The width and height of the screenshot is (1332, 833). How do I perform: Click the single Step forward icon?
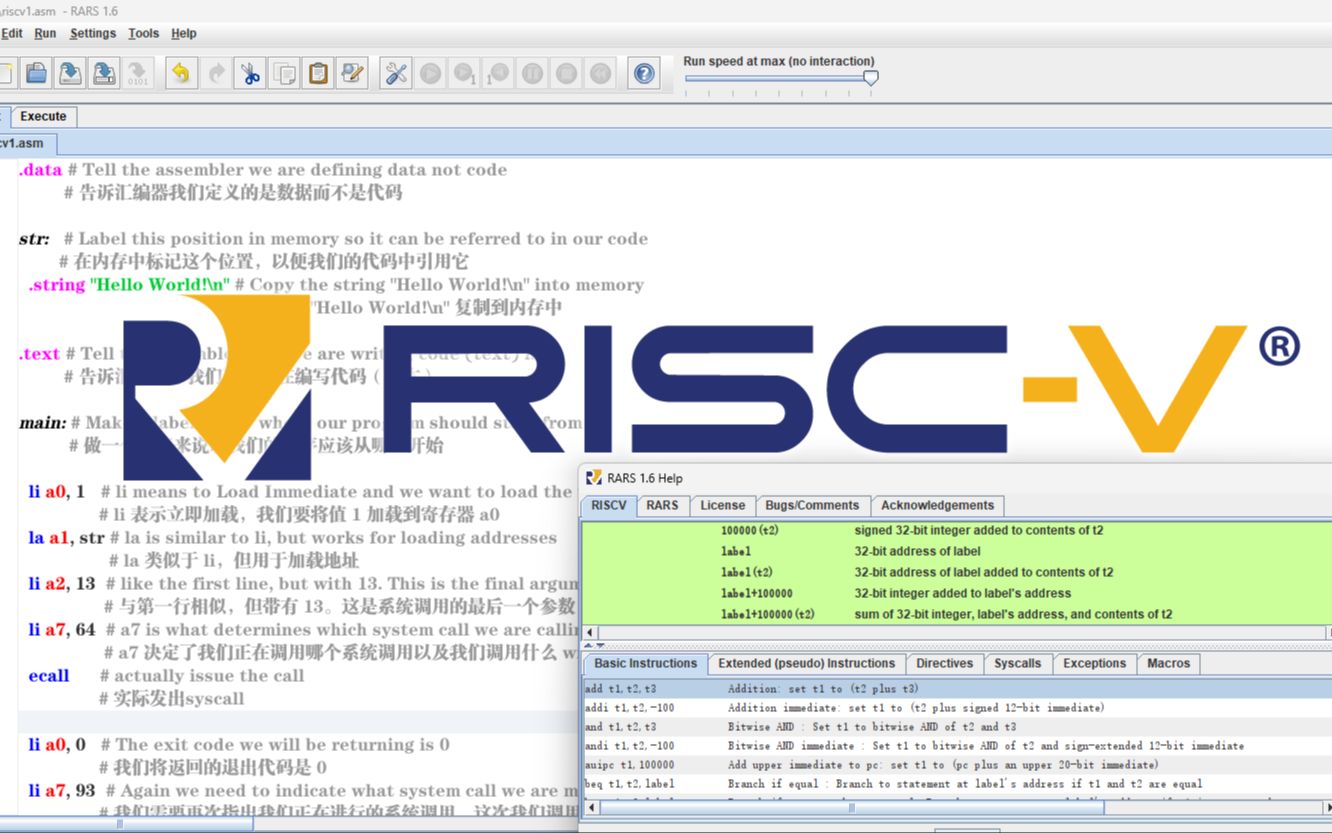point(464,73)
